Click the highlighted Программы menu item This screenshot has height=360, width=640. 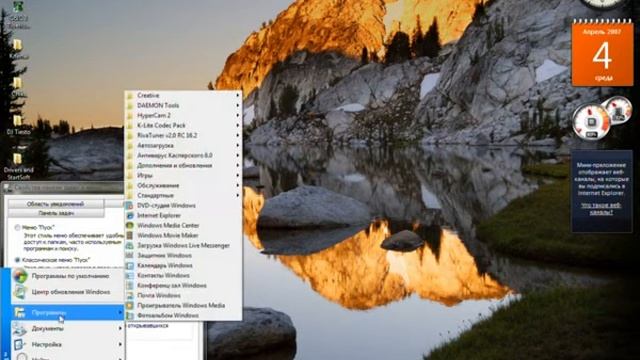point(67,313)
